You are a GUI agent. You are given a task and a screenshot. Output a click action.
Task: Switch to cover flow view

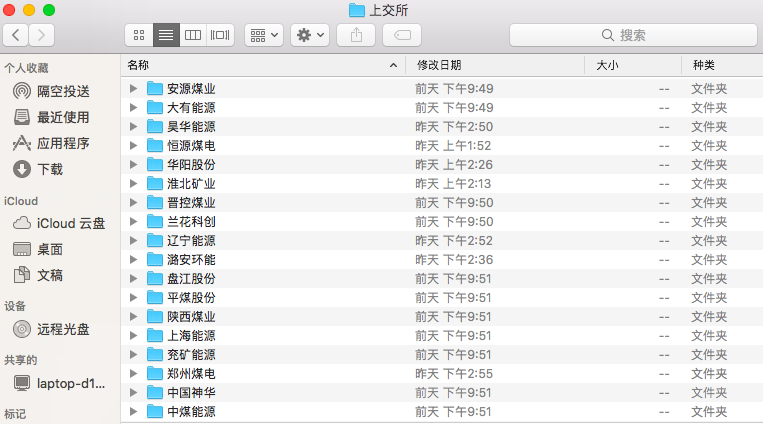pos(220,35)
